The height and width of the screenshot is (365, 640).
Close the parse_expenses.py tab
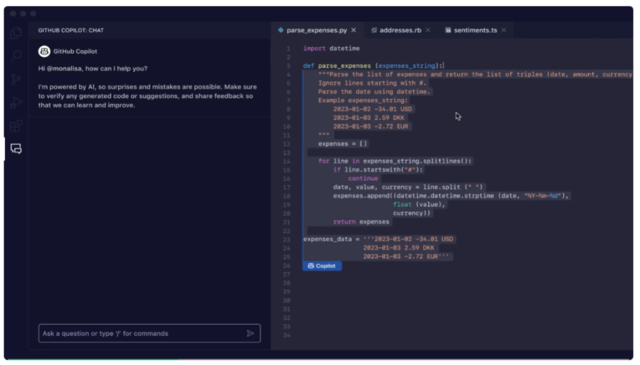tap(353, 30)
